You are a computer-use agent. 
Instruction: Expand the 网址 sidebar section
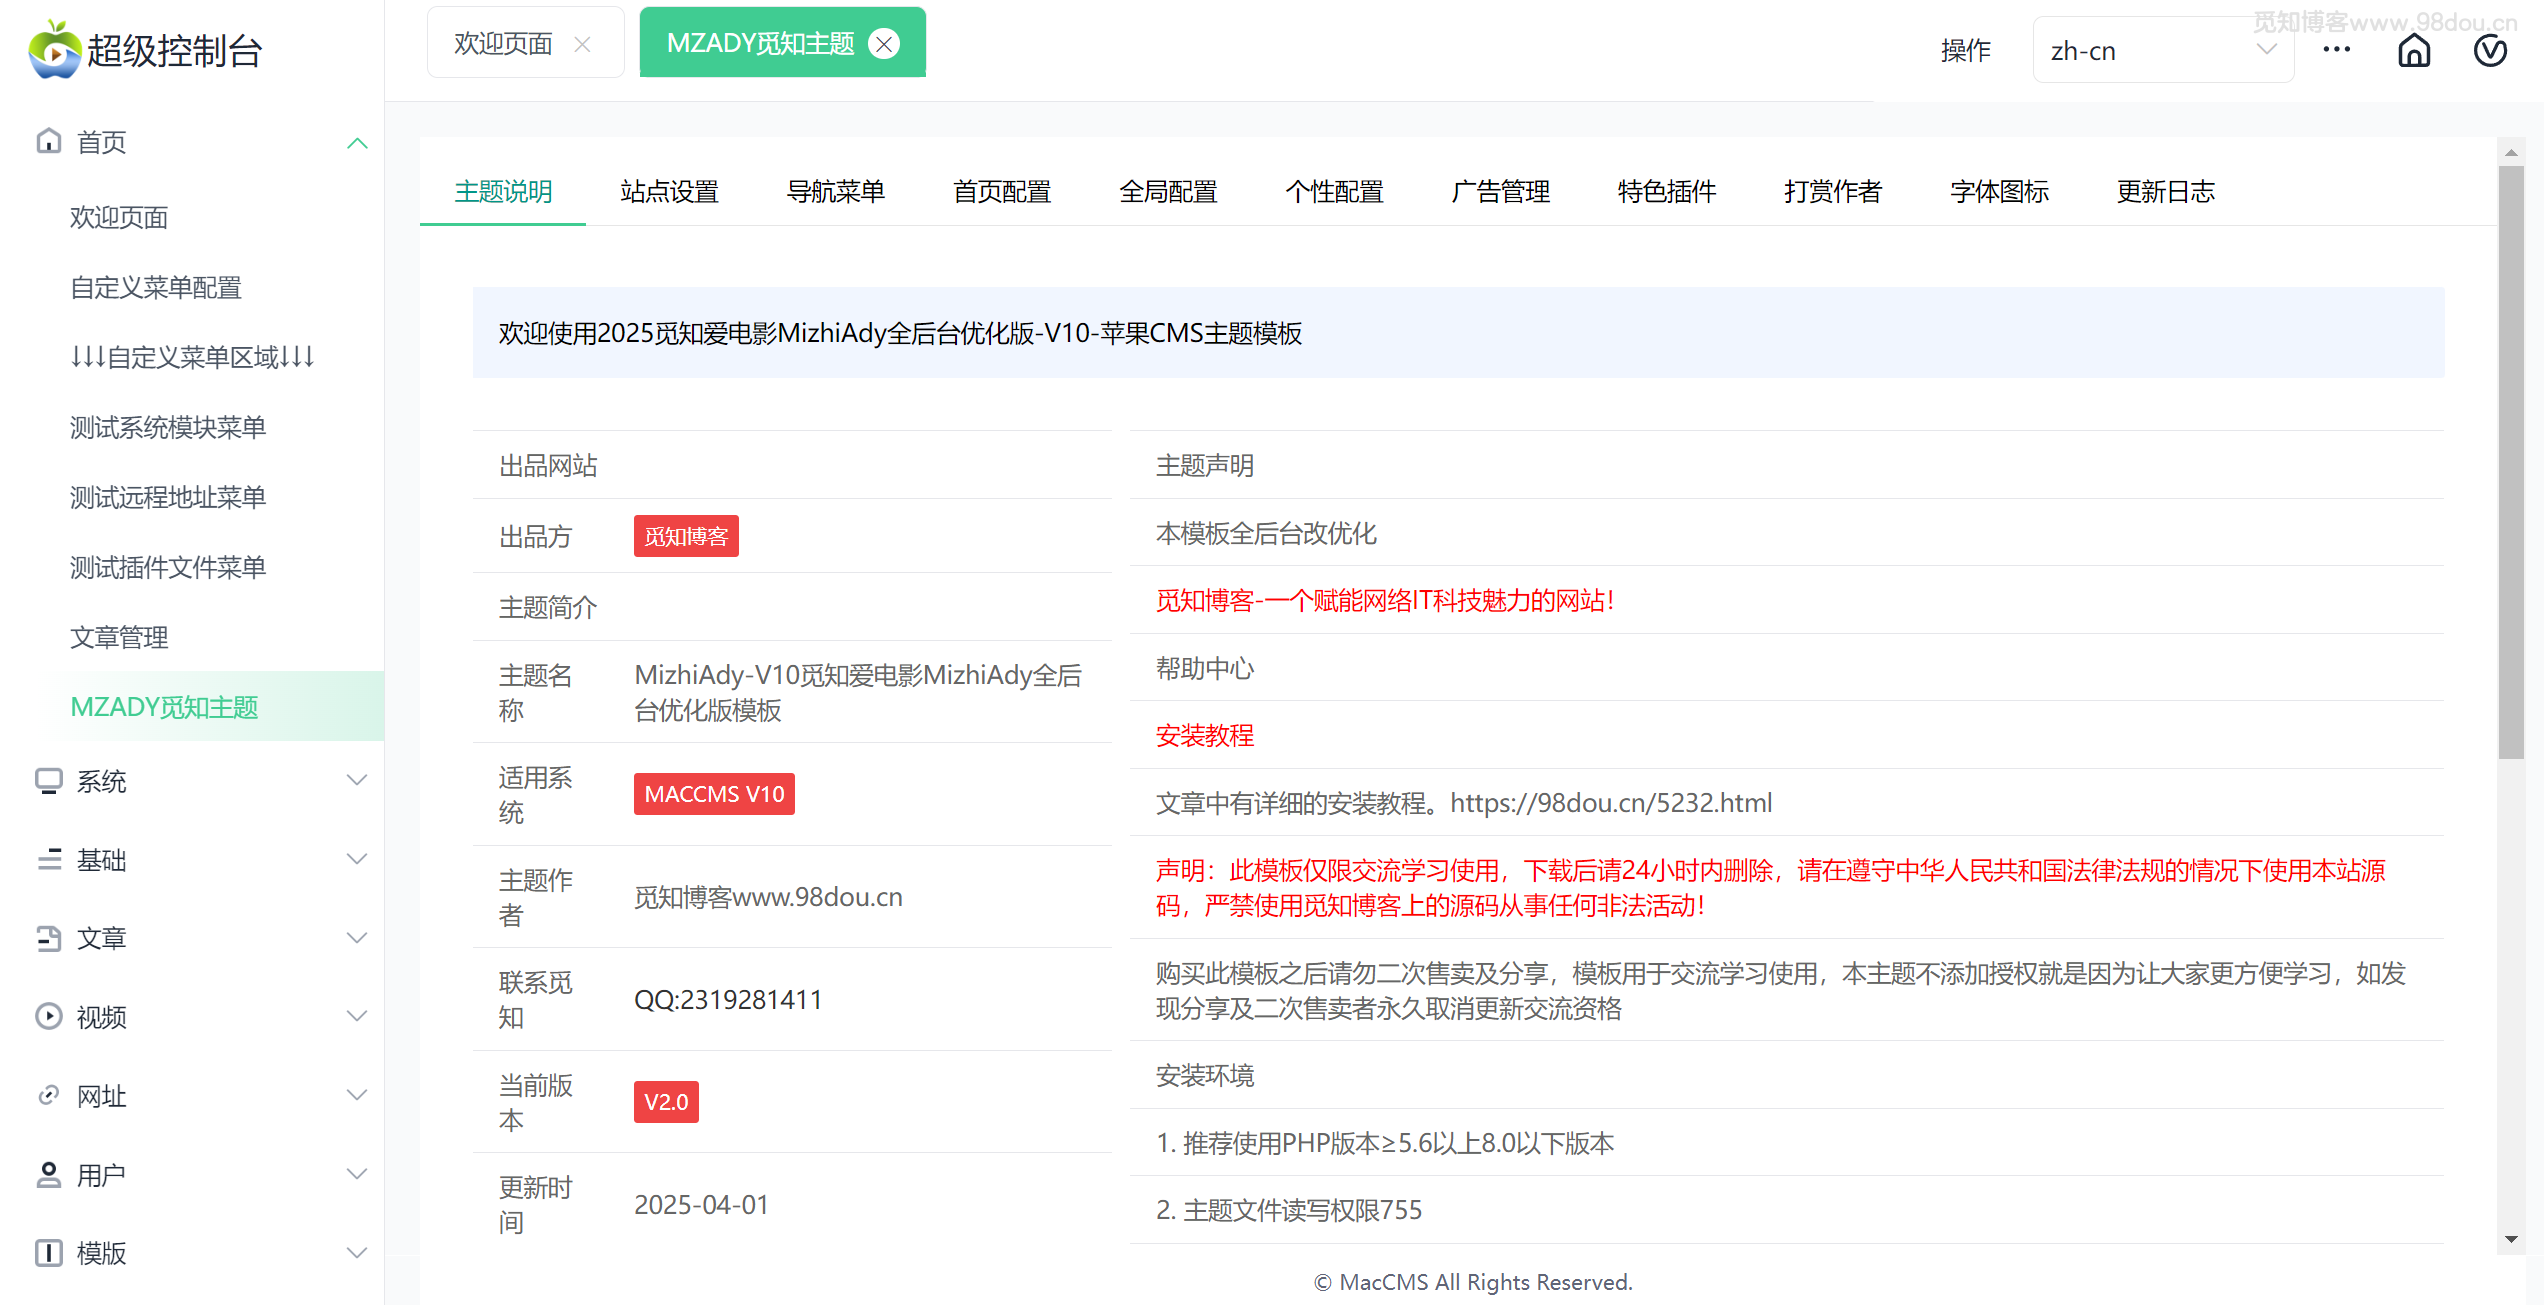point(357,1095)
